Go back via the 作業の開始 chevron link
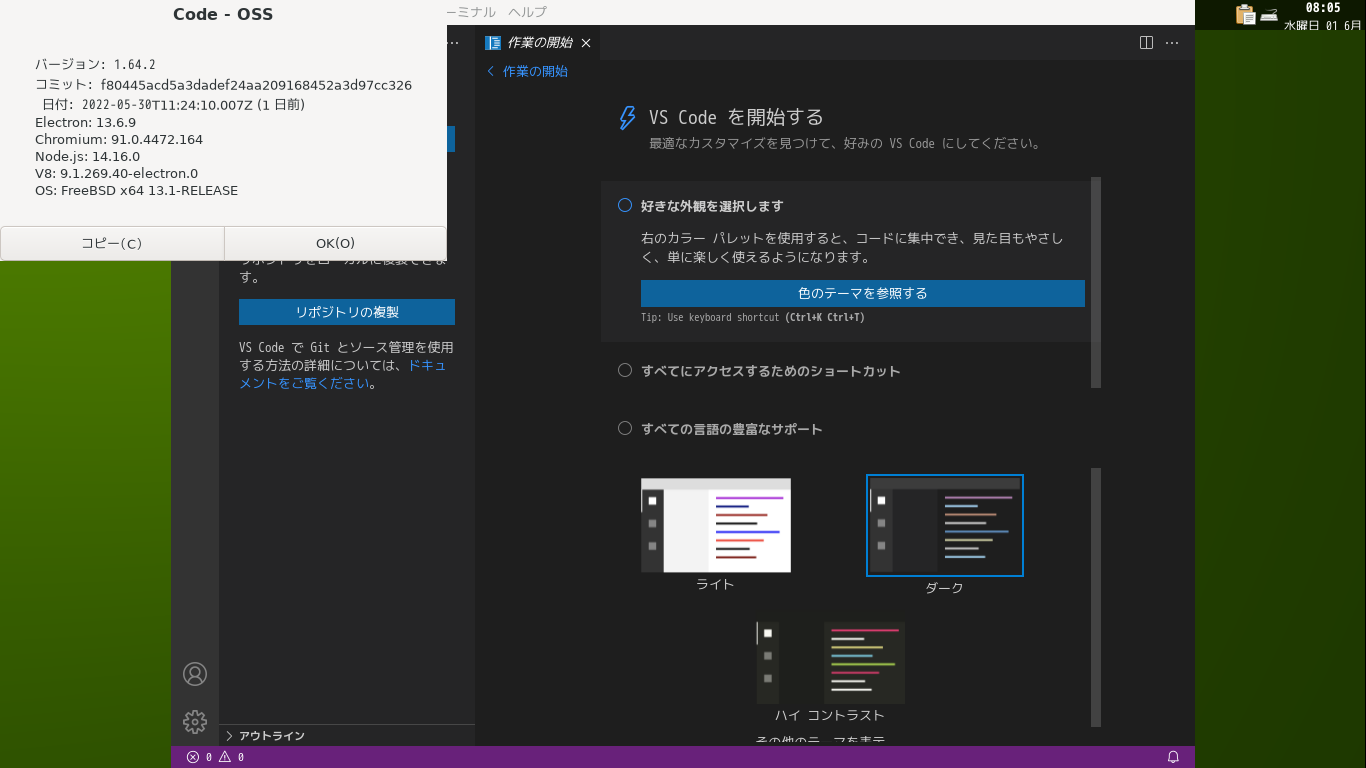Viewport: 1366px width, 768px height. coord(527,71)
